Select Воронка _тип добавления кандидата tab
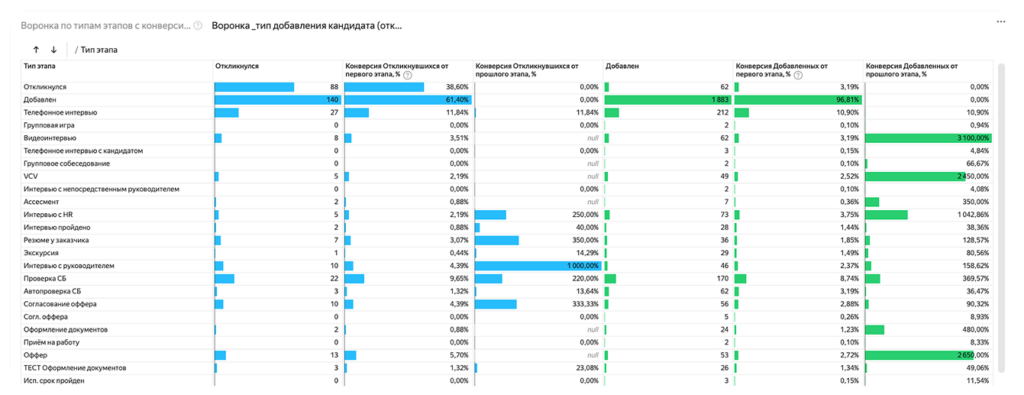The image size is (1024, 395). click(x=306, y=26)
